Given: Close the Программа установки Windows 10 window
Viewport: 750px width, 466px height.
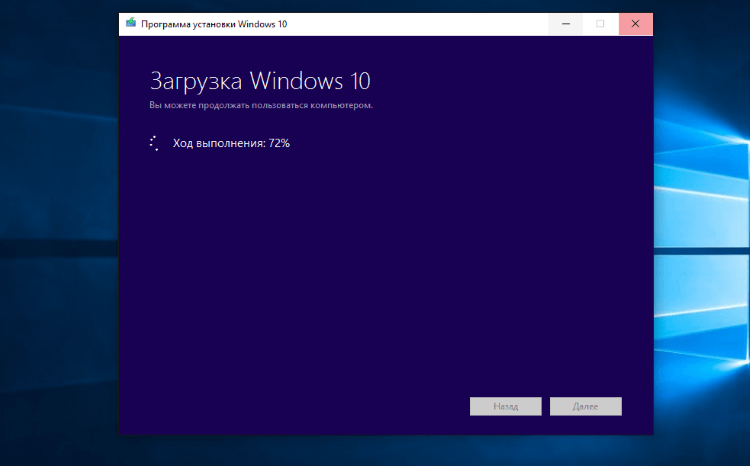Looking at the screenshot, I should (635, 24).
